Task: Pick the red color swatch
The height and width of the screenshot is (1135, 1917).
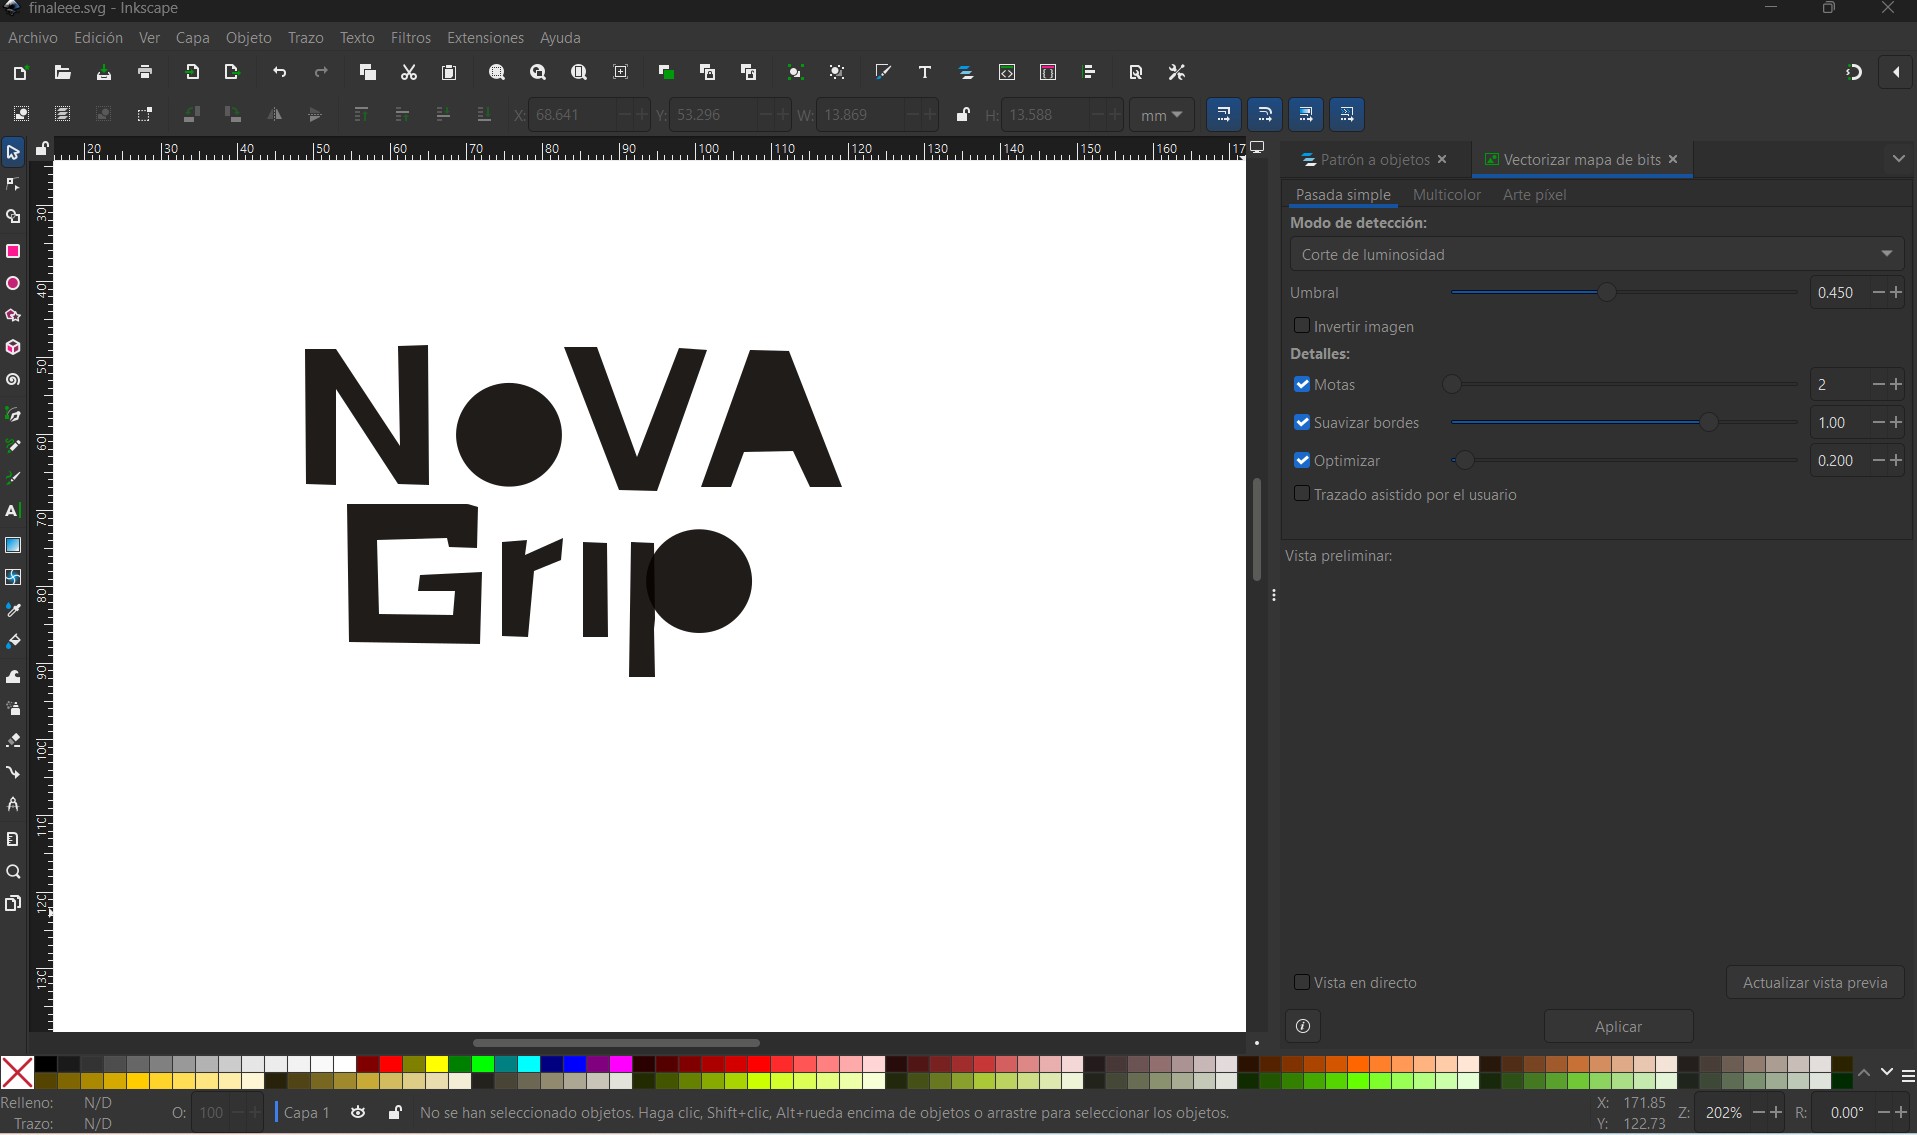Action: [x=391, y=1064]
